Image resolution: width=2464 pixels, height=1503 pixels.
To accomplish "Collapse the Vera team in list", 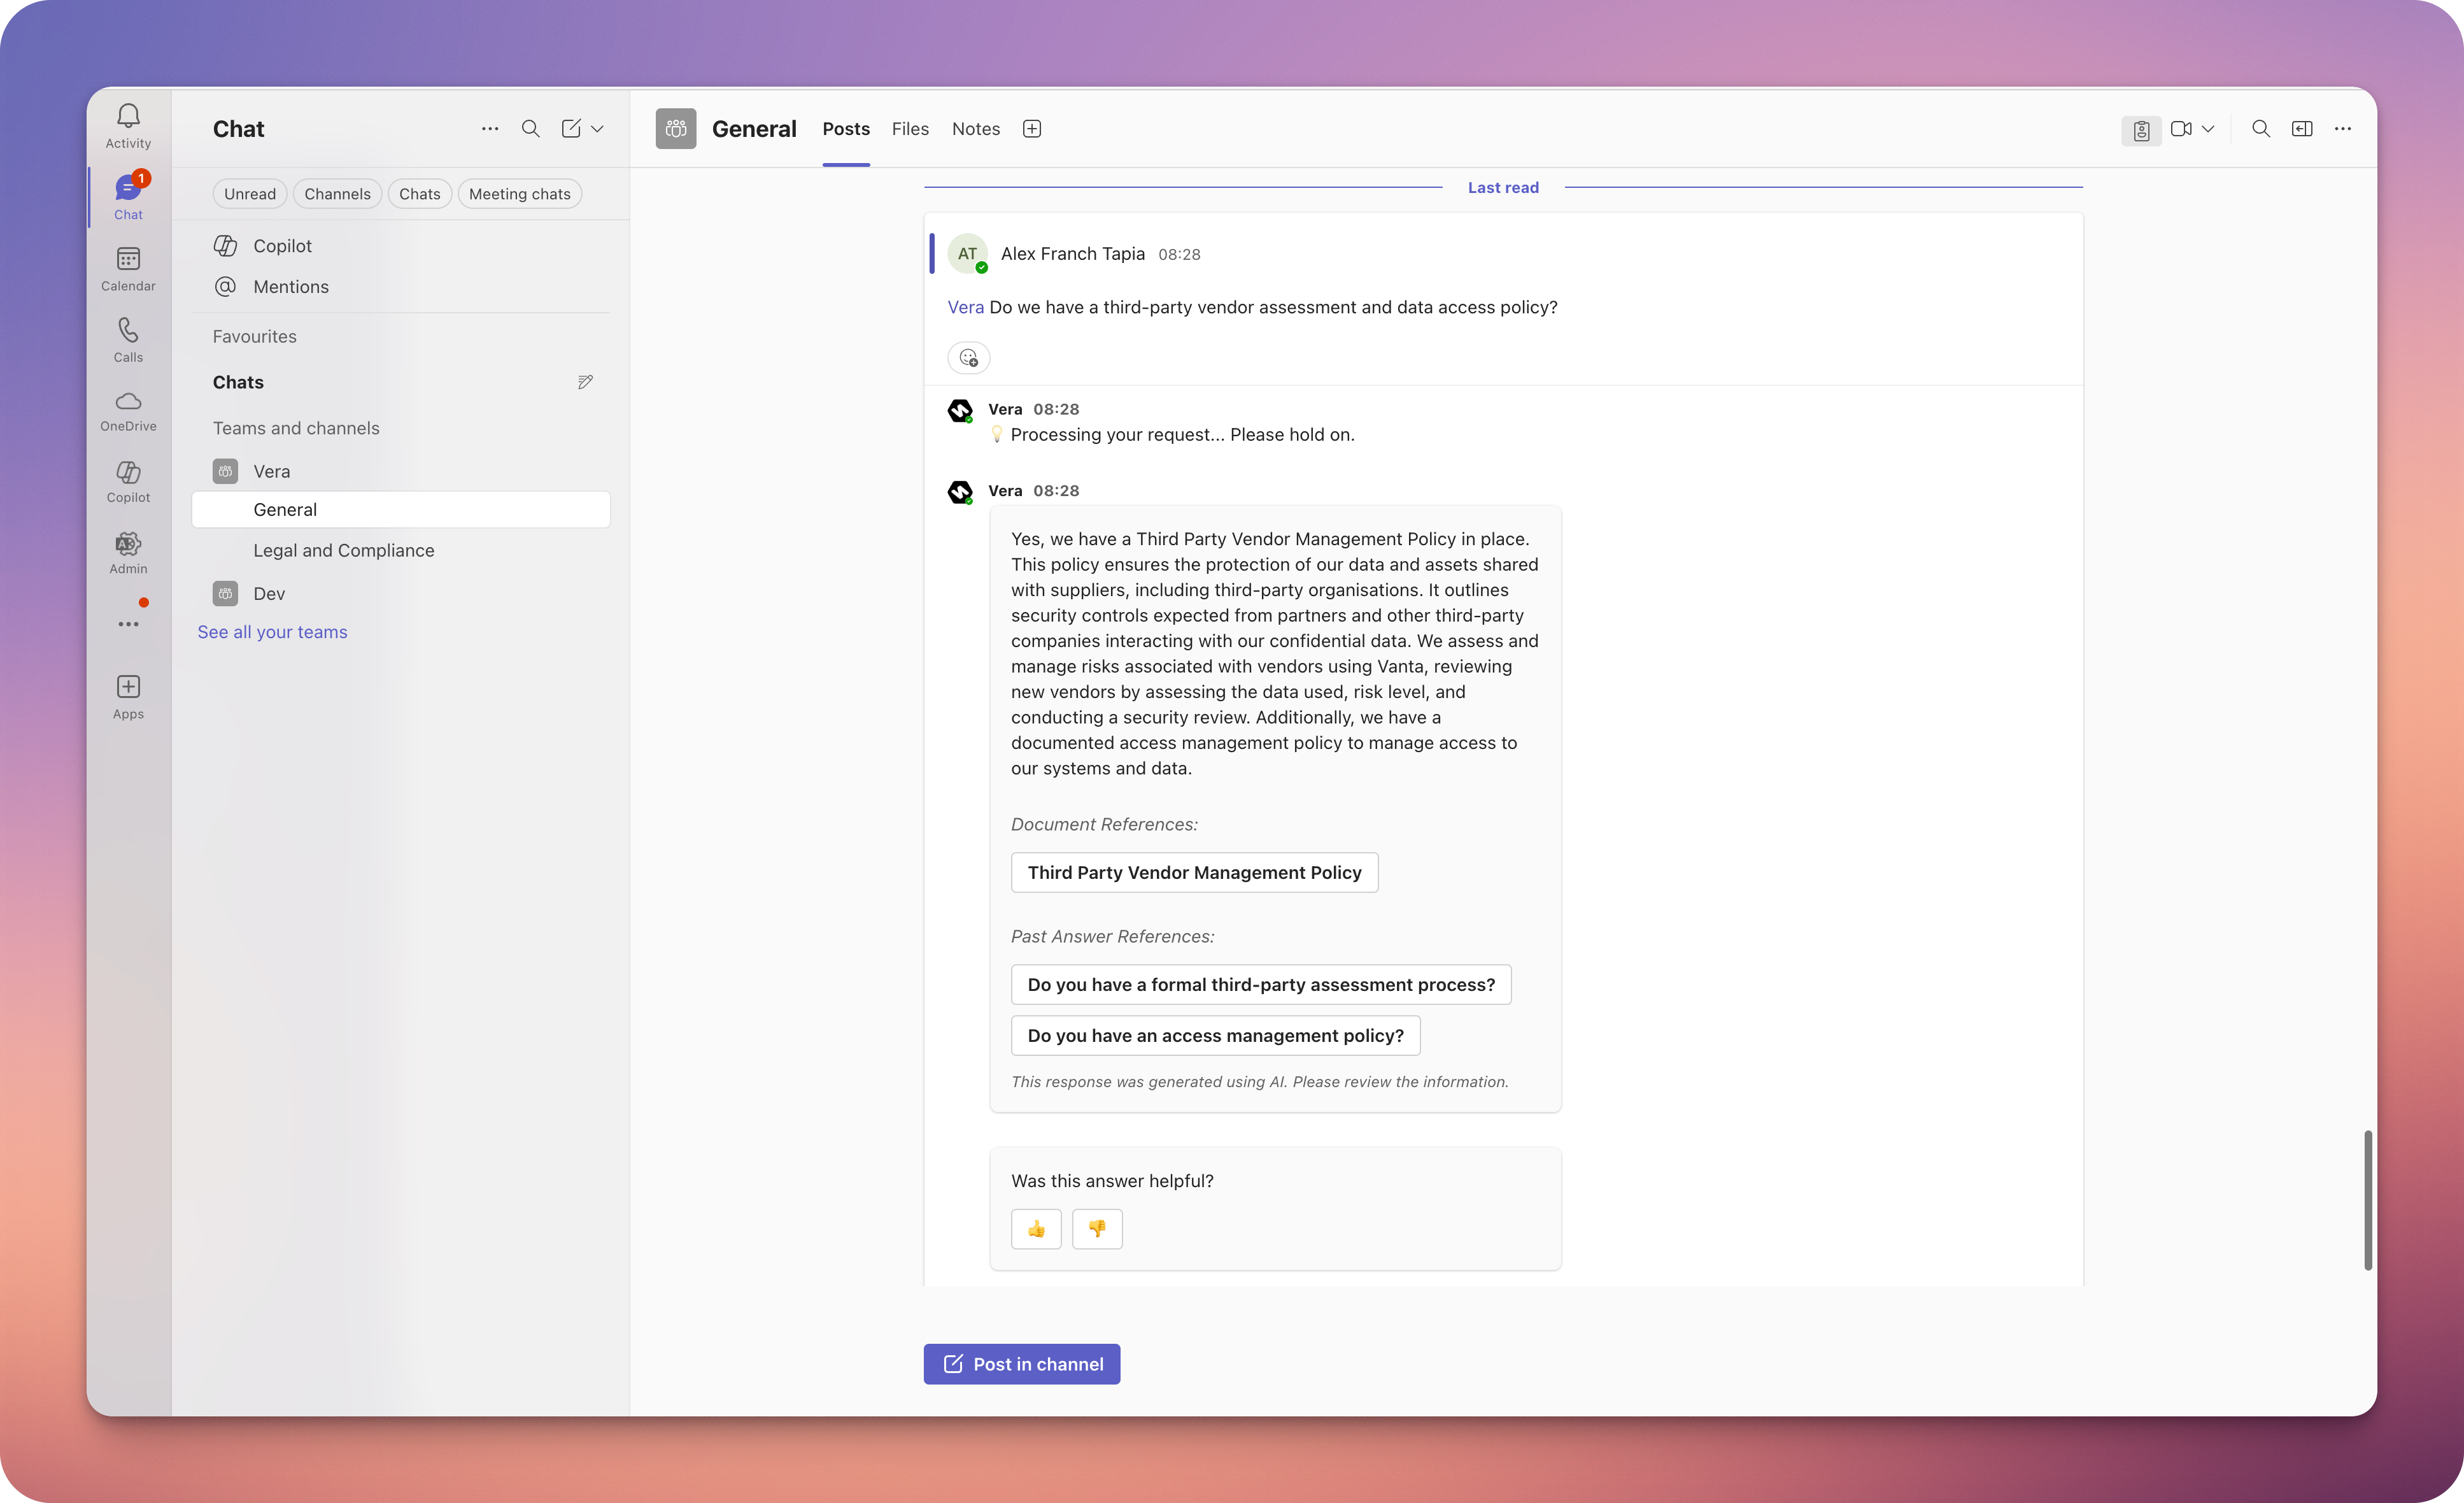I will (271, 471).
